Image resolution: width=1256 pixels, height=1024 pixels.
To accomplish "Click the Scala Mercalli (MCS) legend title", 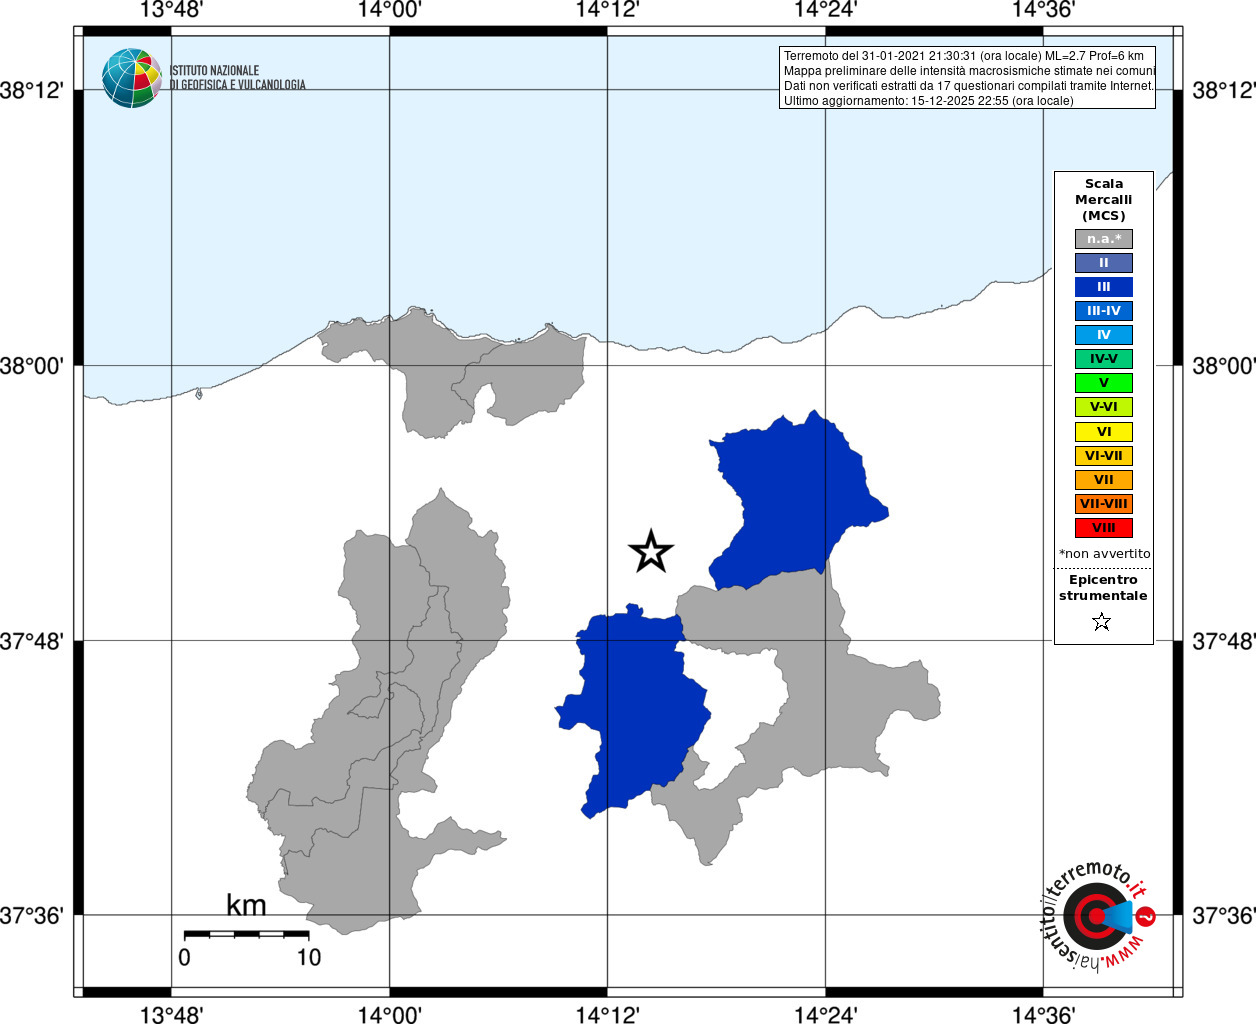I will 1104,200.
